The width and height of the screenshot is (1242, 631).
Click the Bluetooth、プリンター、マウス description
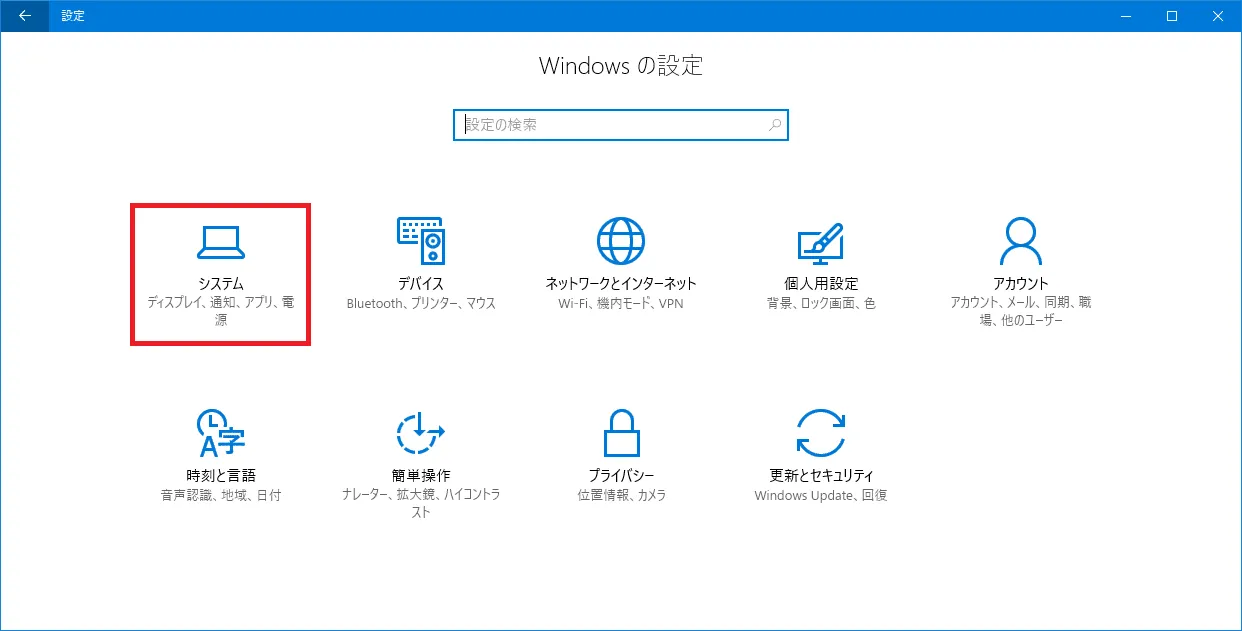tap(421, 303)
